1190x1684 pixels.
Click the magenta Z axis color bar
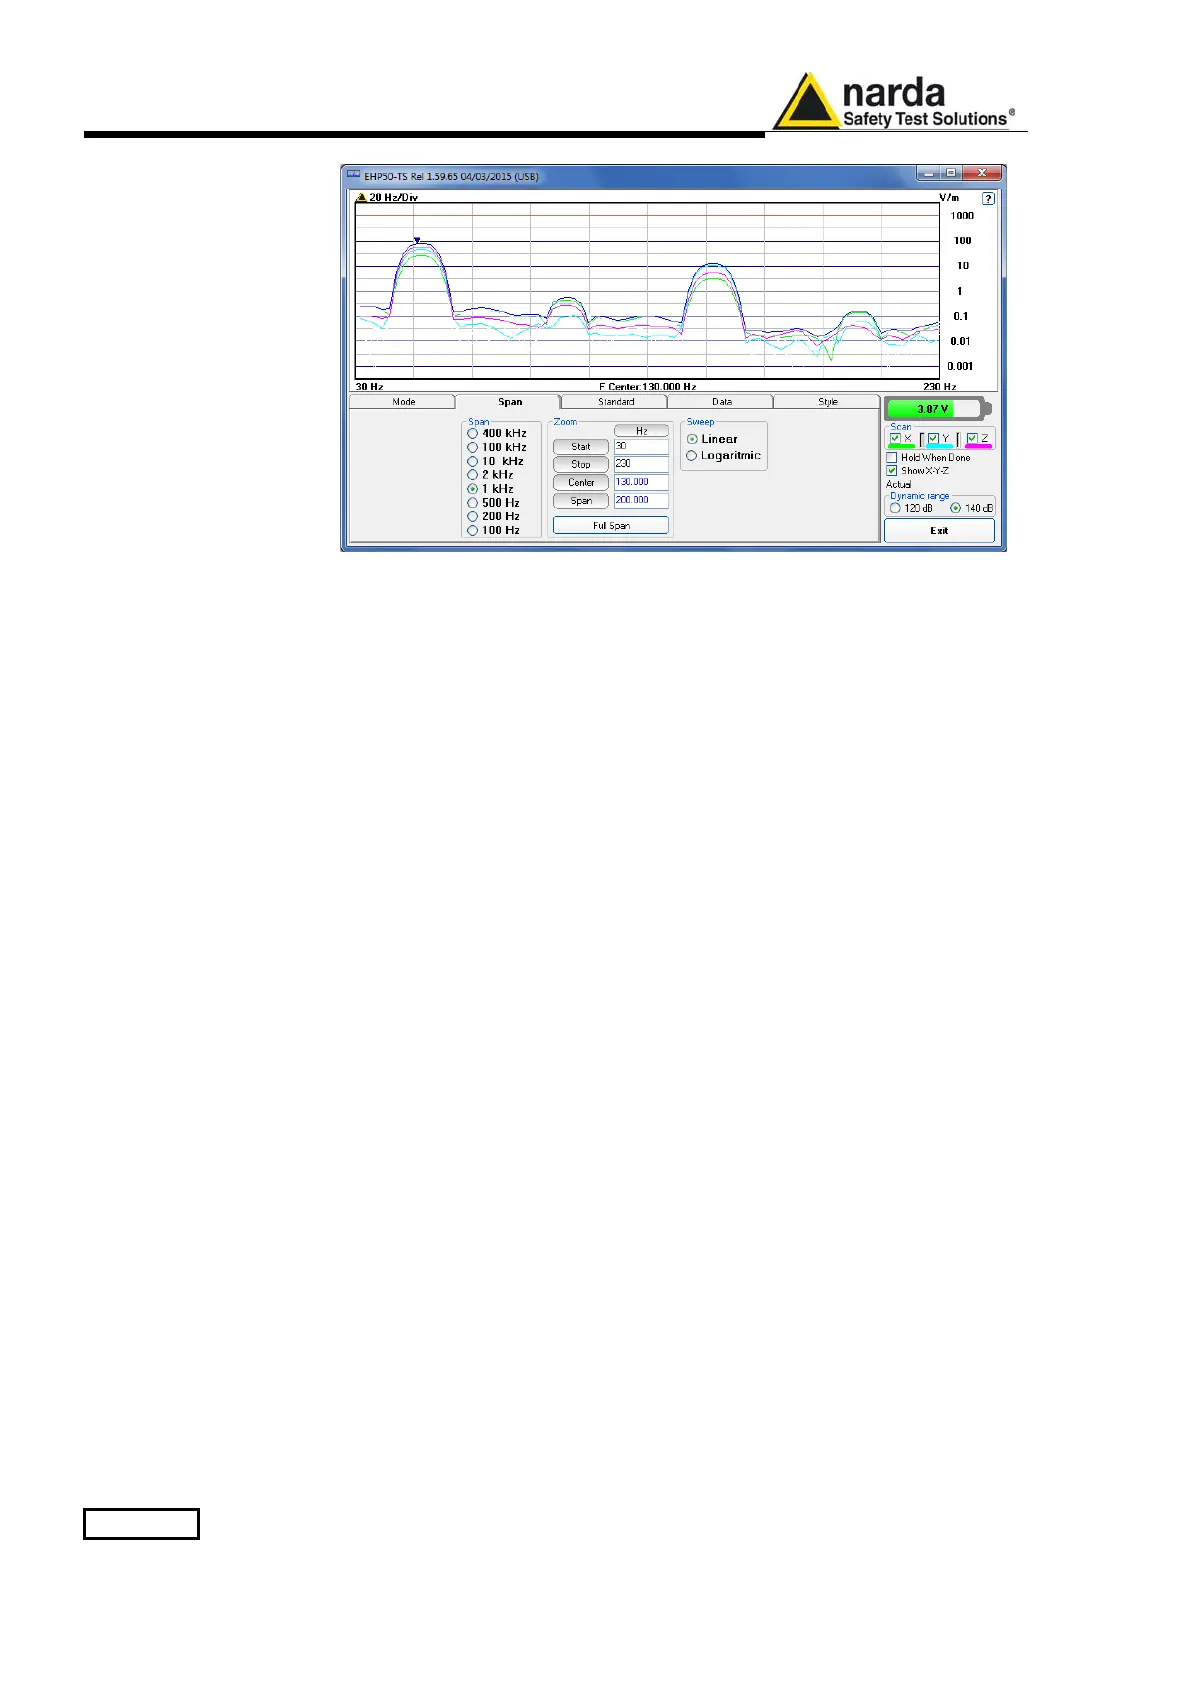pyautogui.click(x=979, y=447)
